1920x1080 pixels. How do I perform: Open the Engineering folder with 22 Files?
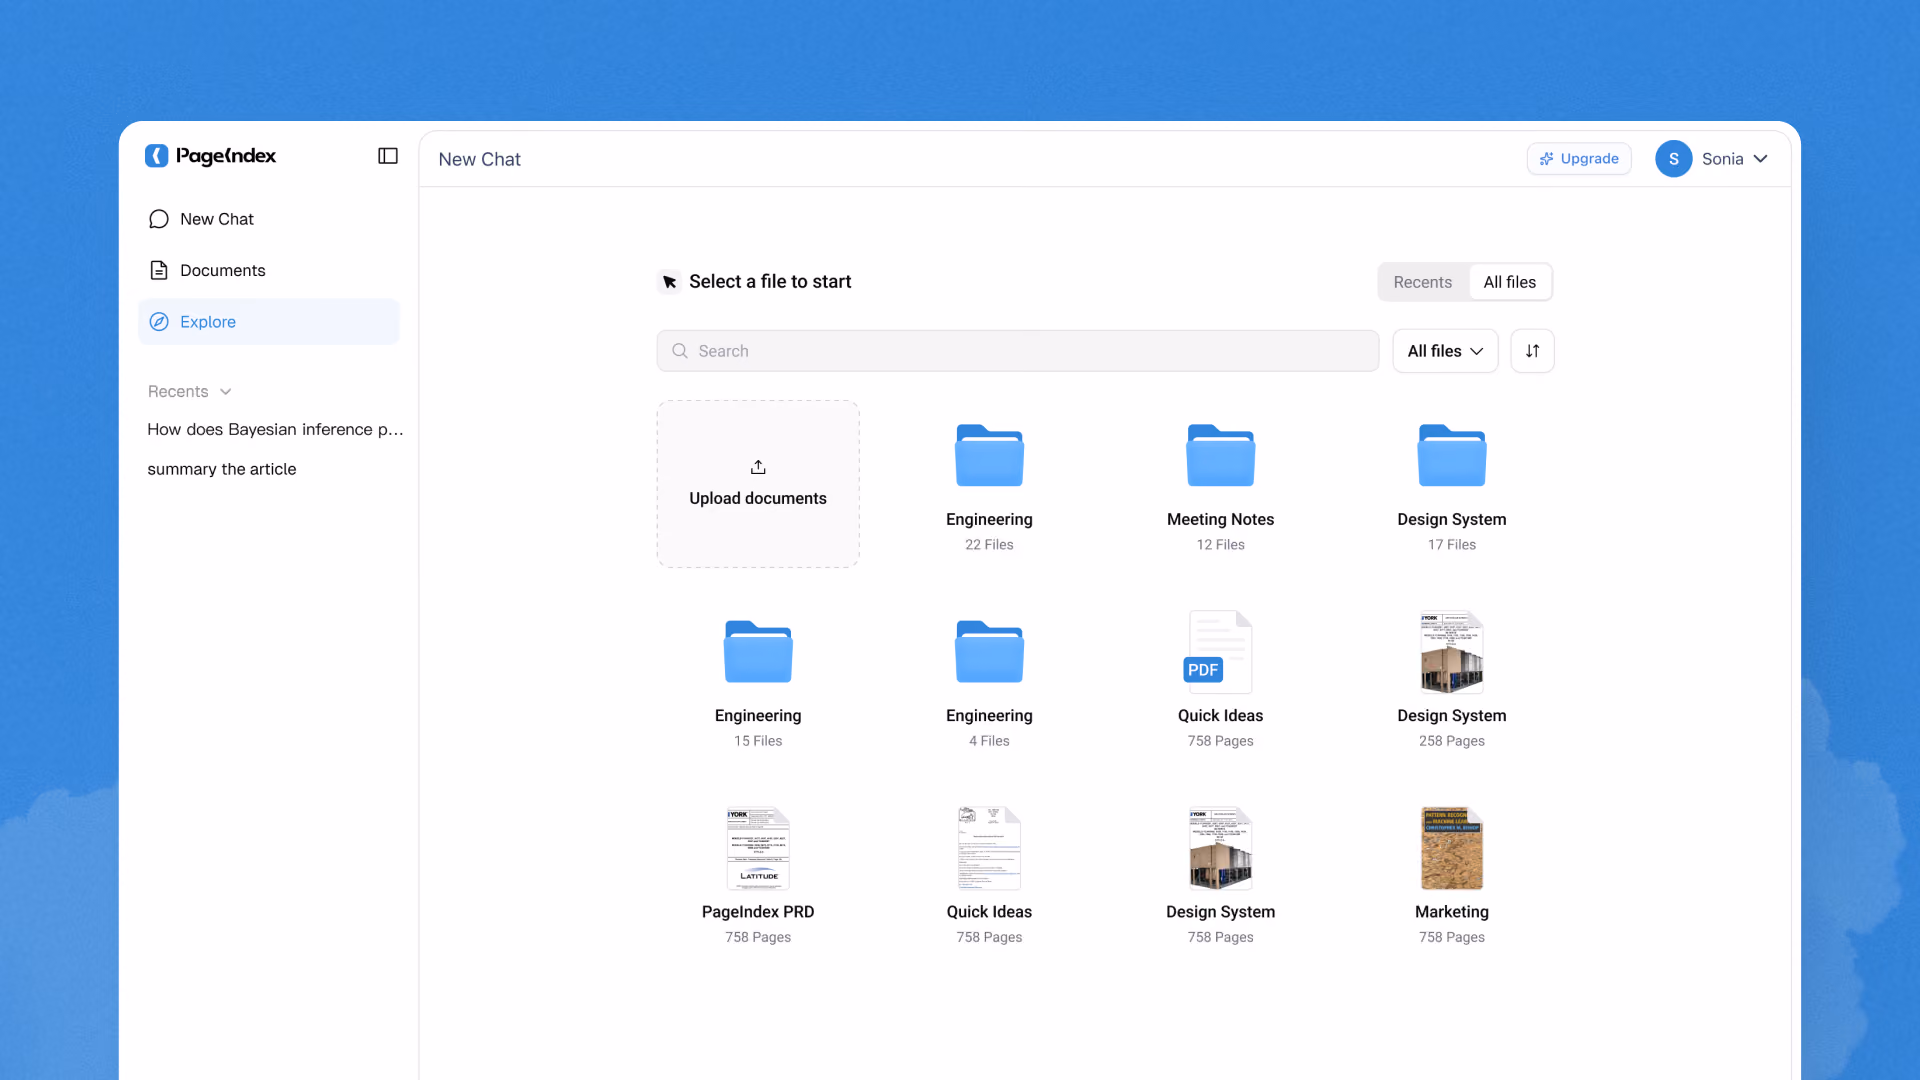pos(989,456)
